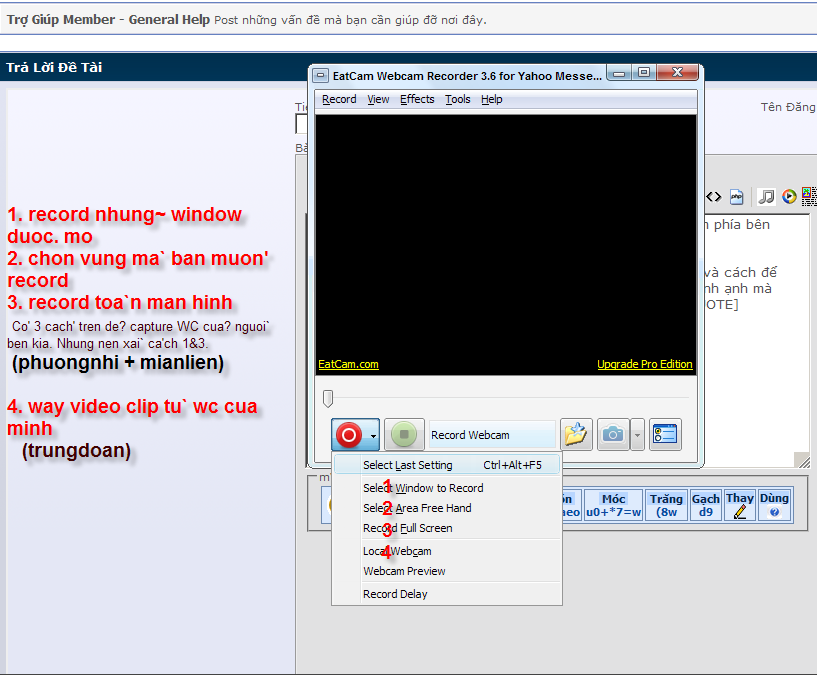
Task: Click the camera snapshot icon
Action: (x=612, y=435)
